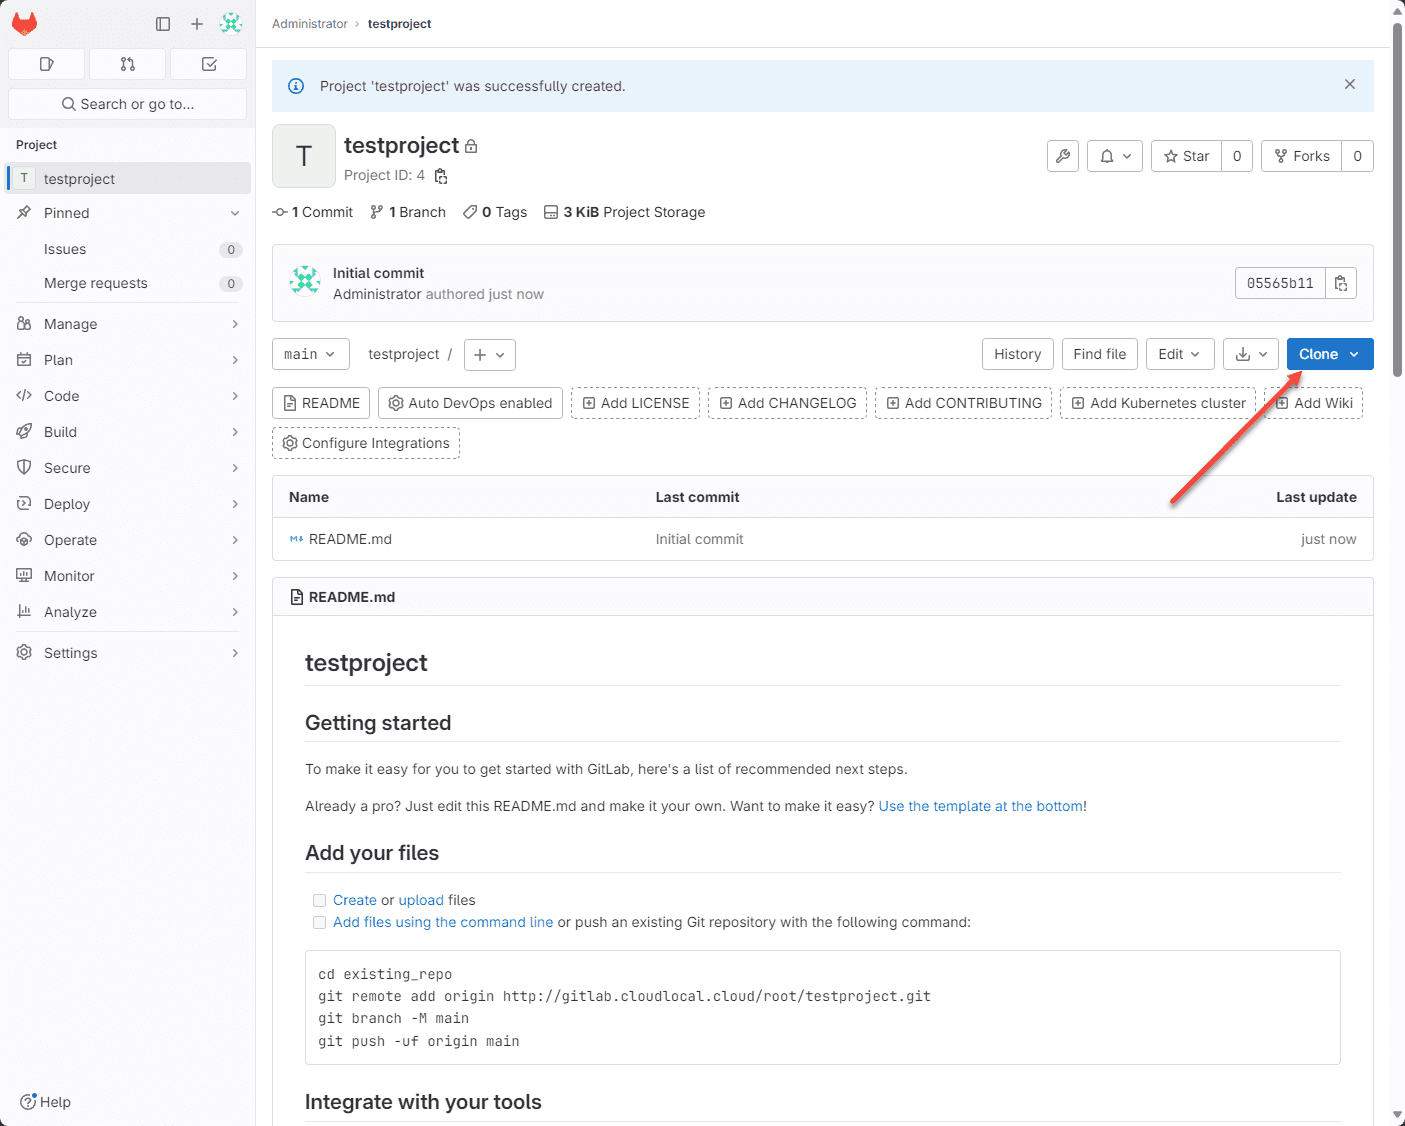Viewport: 1405px width, 1126px height.
Task: Open your user avatar menu
Action: coord(231,23)
